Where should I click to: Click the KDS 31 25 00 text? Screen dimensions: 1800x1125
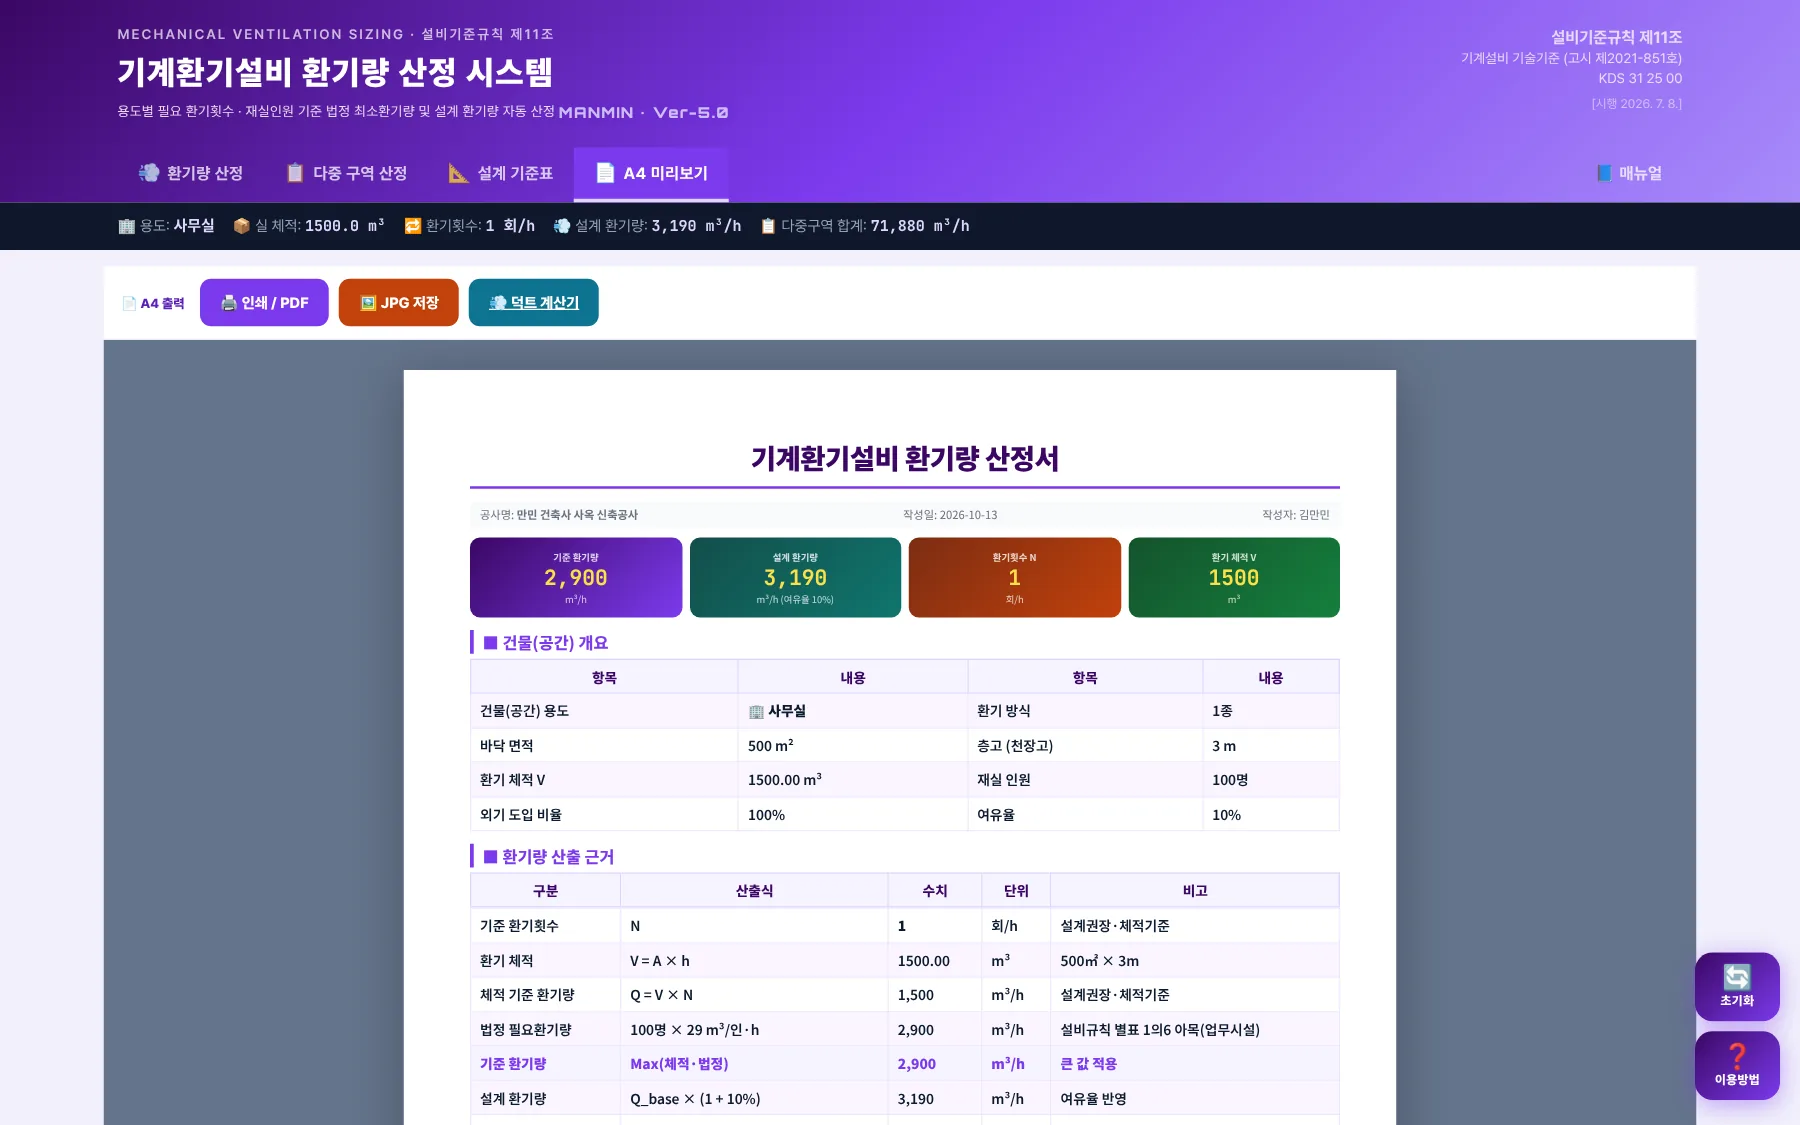click(1640, 78)
